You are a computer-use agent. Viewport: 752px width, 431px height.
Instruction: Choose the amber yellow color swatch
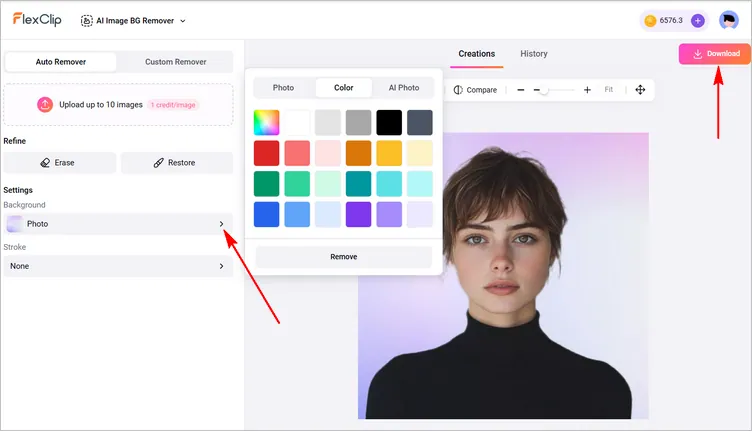(389, 153)
